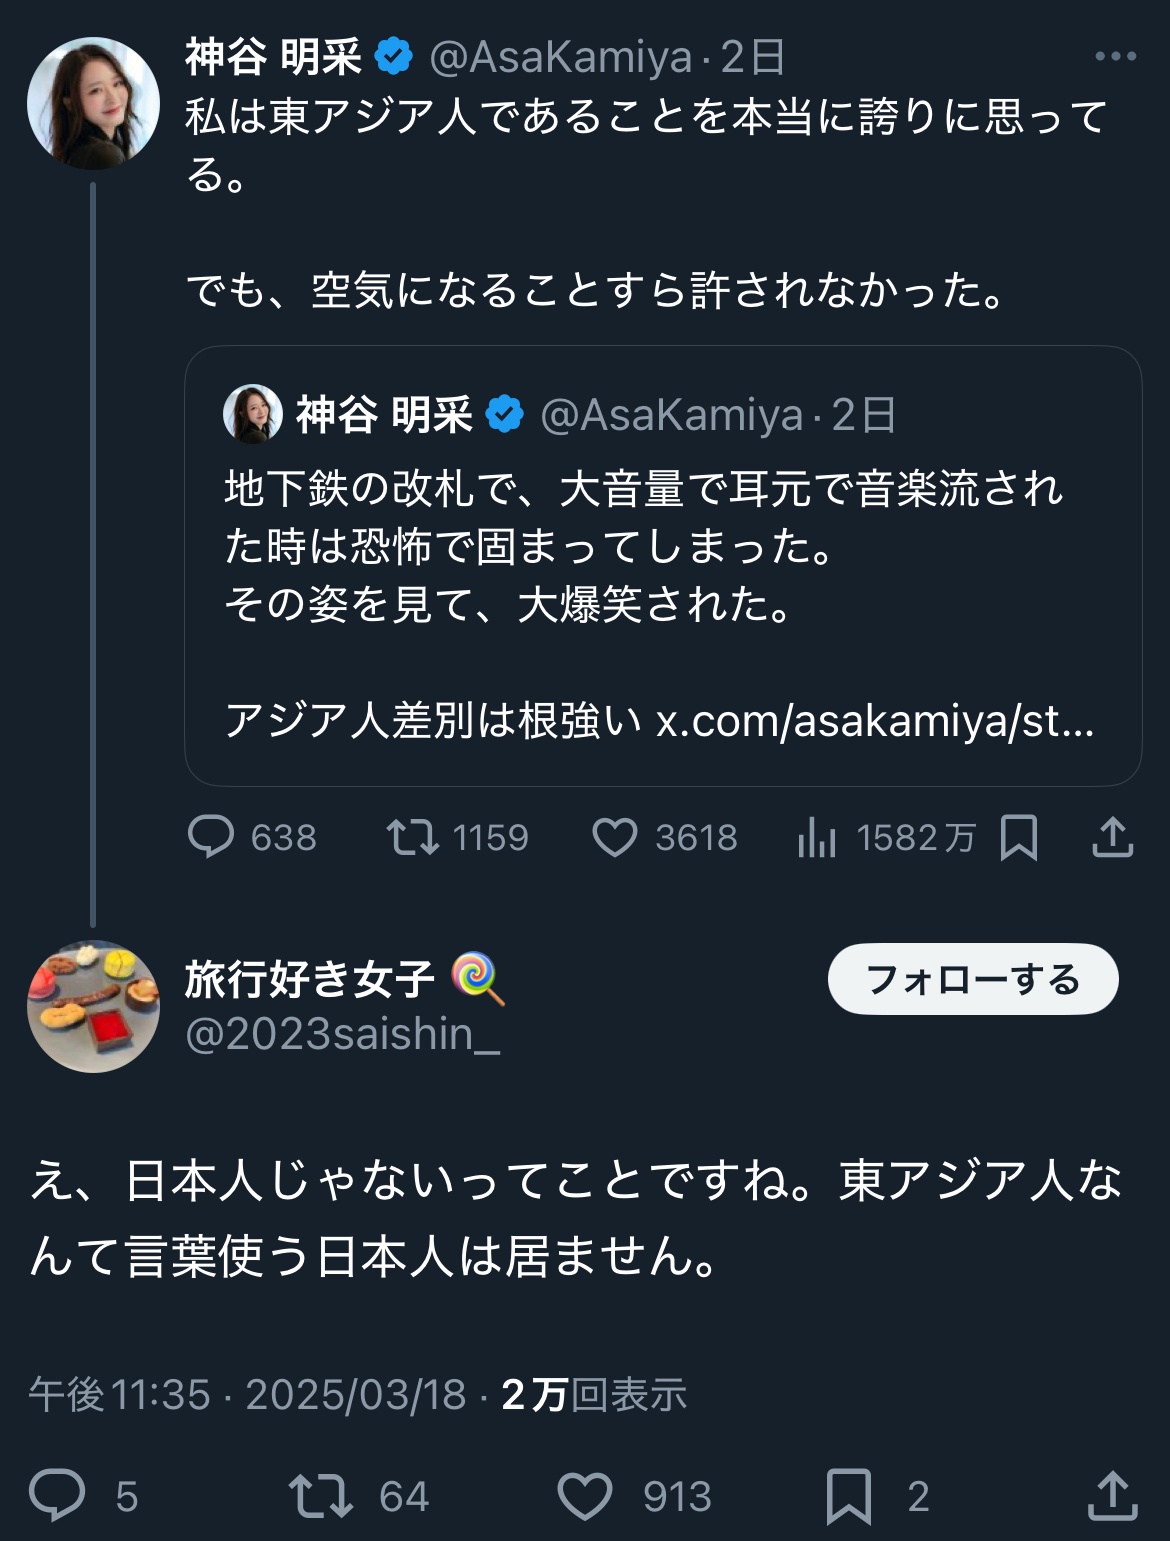Click the reply icon with 638 replies
The image size is (1170, 1541).
[211, 837]
